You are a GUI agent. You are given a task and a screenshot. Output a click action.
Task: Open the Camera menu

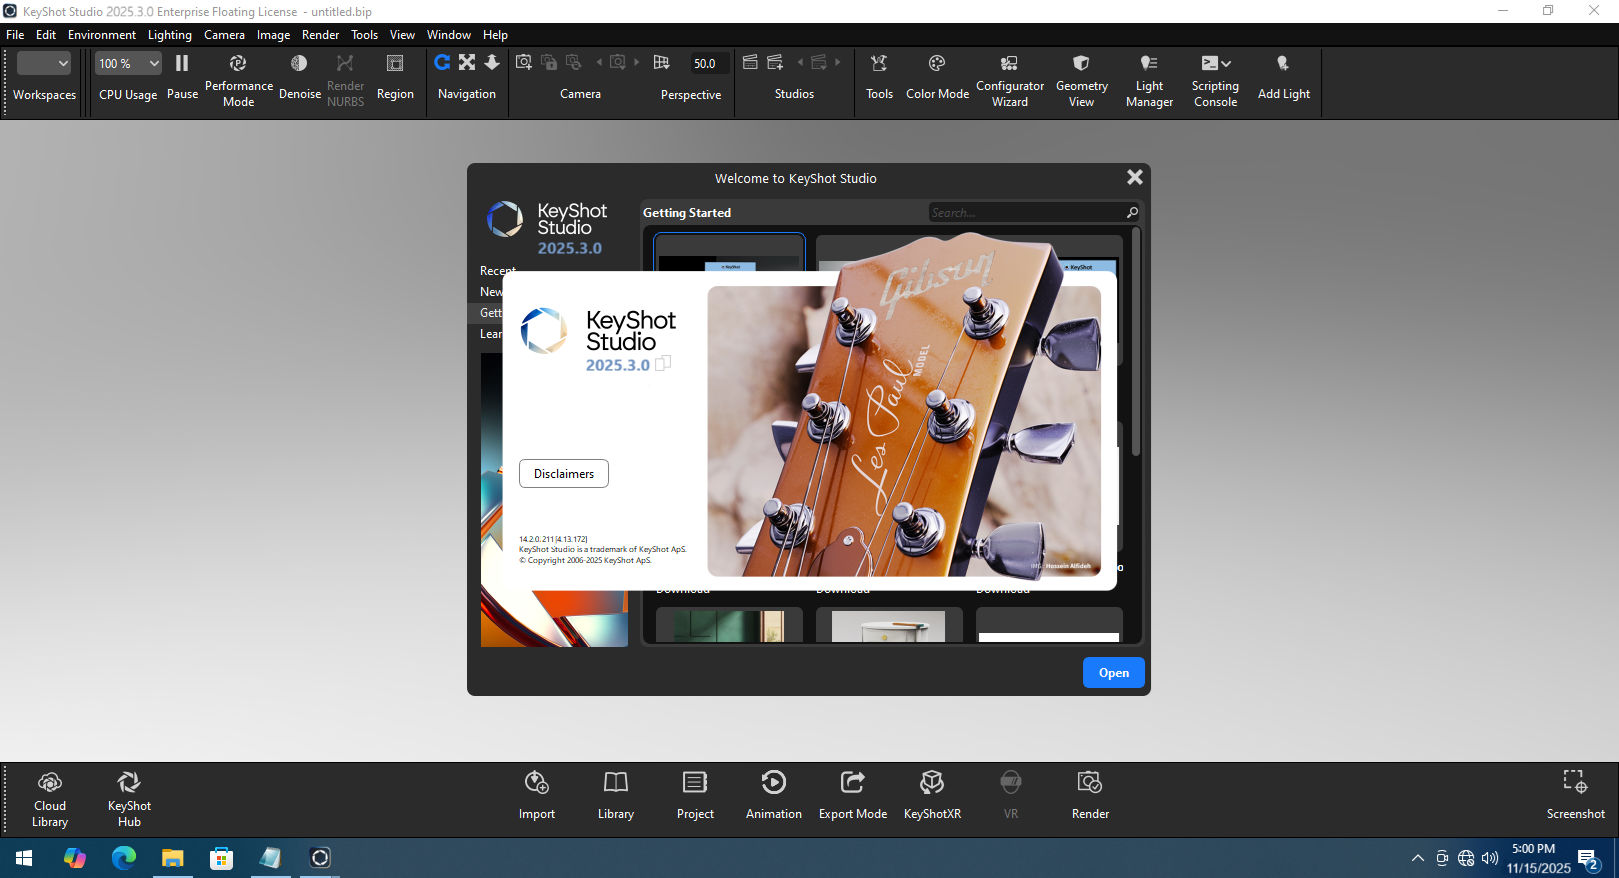(x=224, y=35)
